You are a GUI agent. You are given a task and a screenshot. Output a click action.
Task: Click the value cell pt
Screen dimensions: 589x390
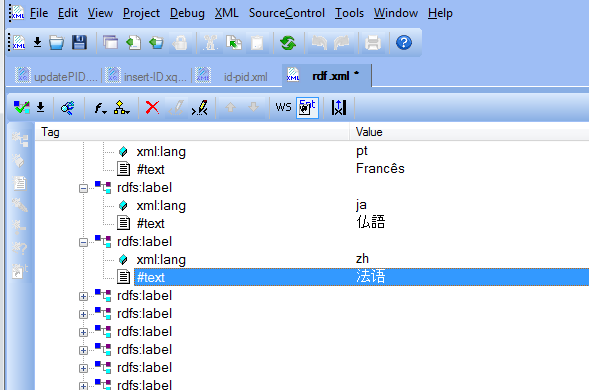click(361, 151)
